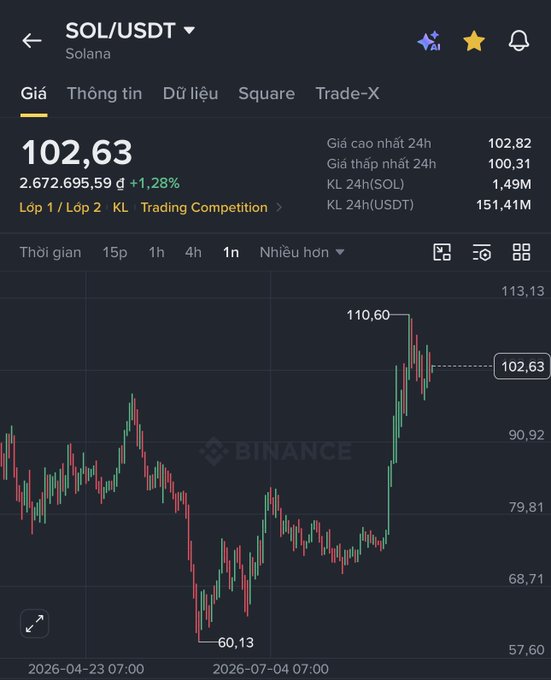Open chart indicator settings icon

(482, 252)
